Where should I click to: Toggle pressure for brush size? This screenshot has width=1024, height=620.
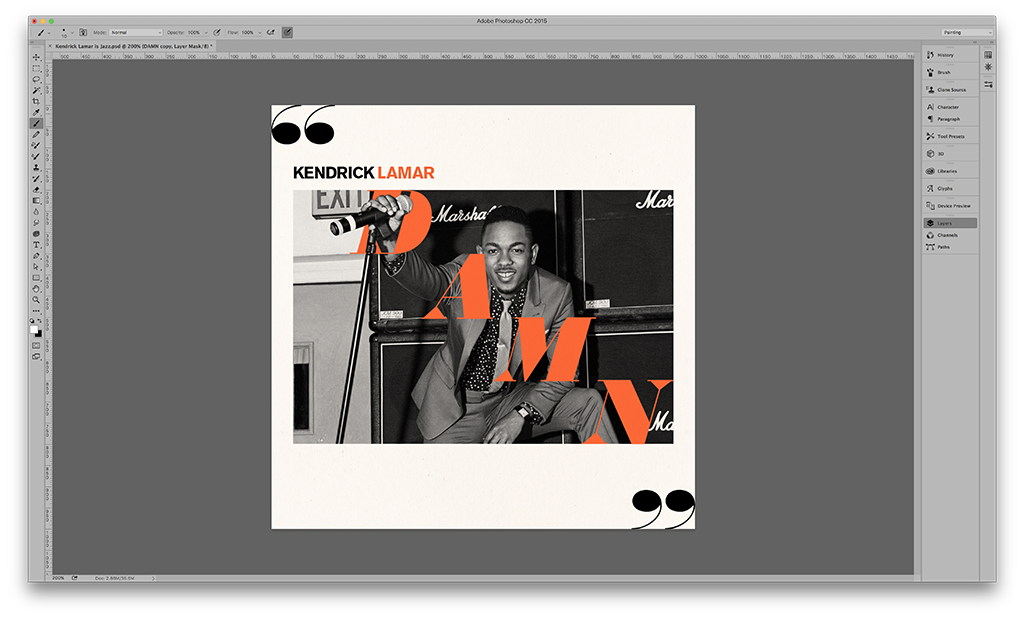(287, 32)
